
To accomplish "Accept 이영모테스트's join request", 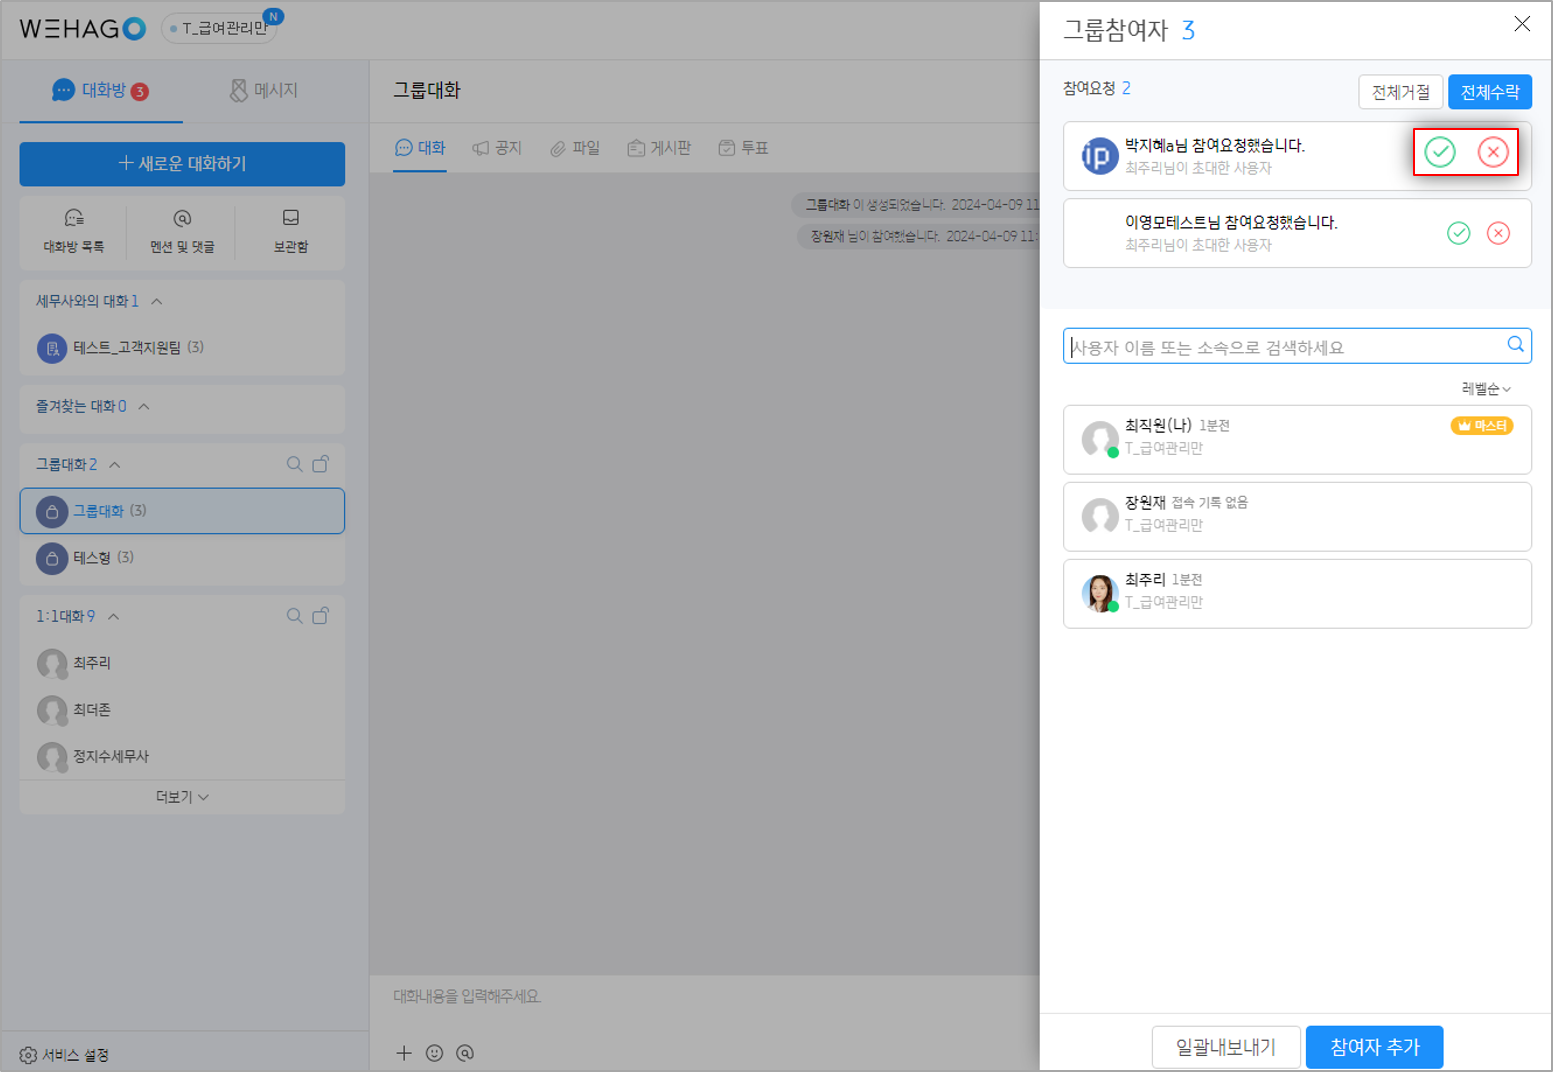I will [1458, 233].
